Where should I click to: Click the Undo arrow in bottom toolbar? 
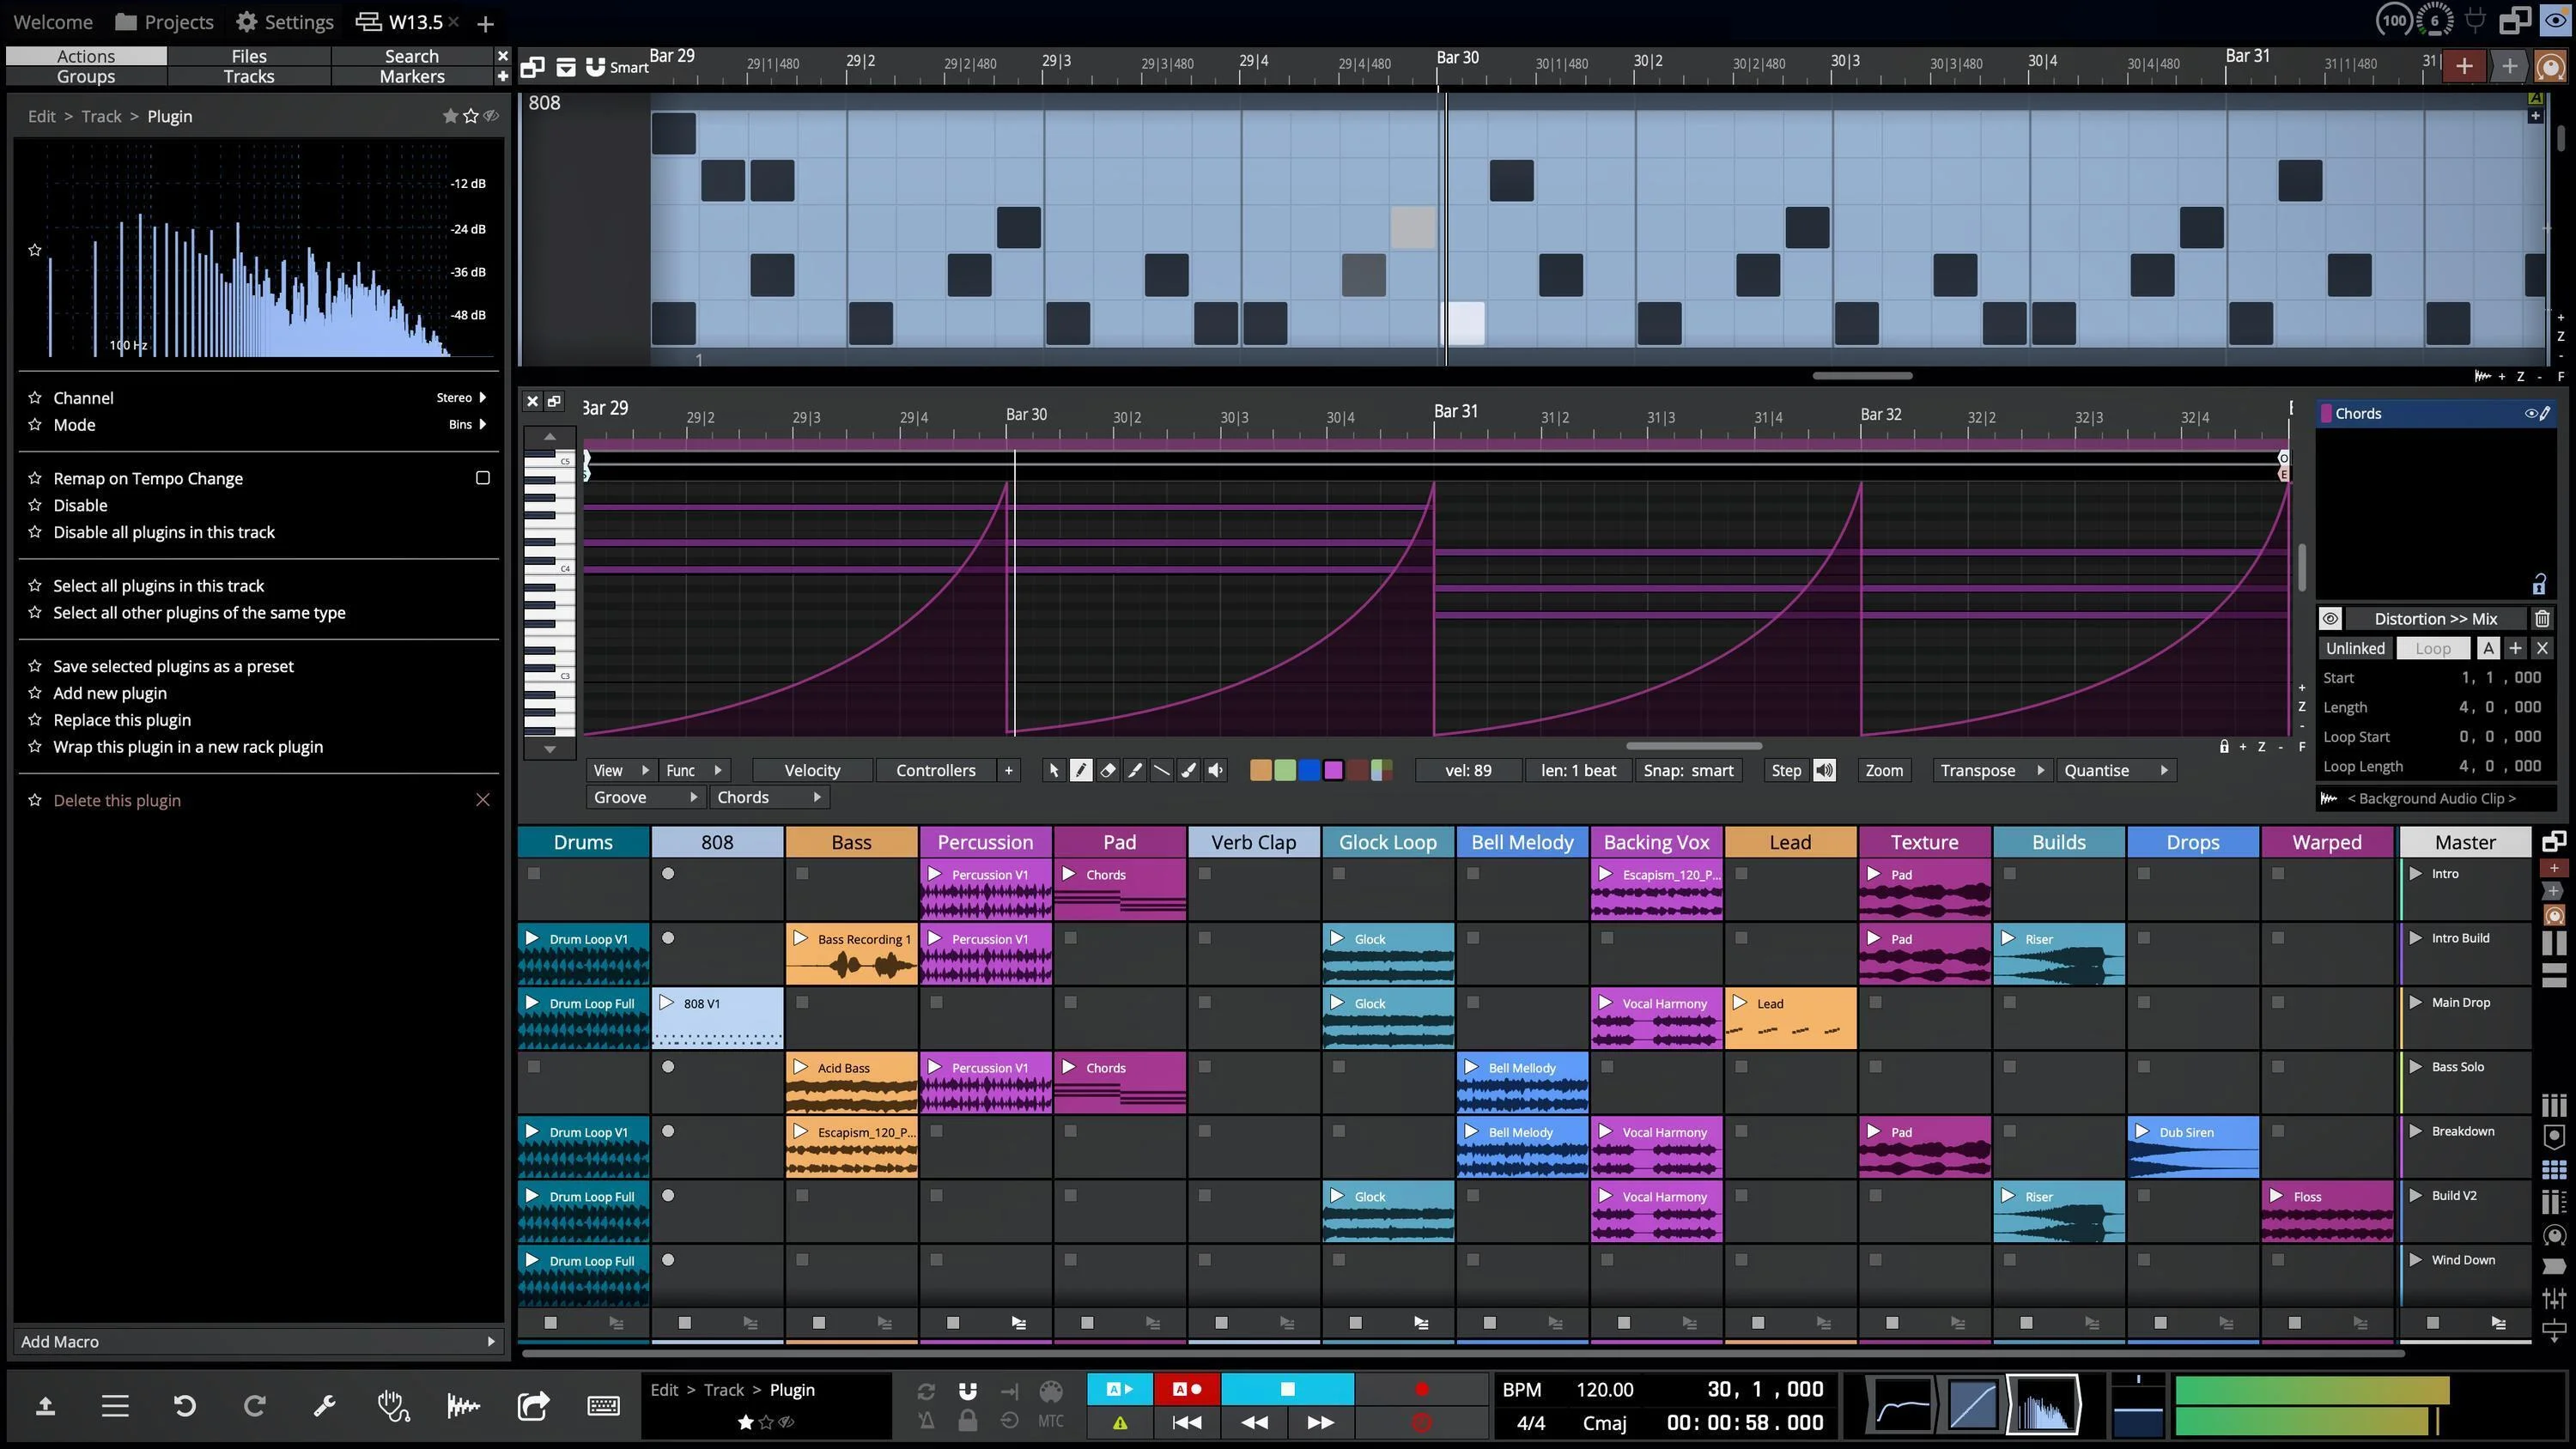coord(184,1406)
